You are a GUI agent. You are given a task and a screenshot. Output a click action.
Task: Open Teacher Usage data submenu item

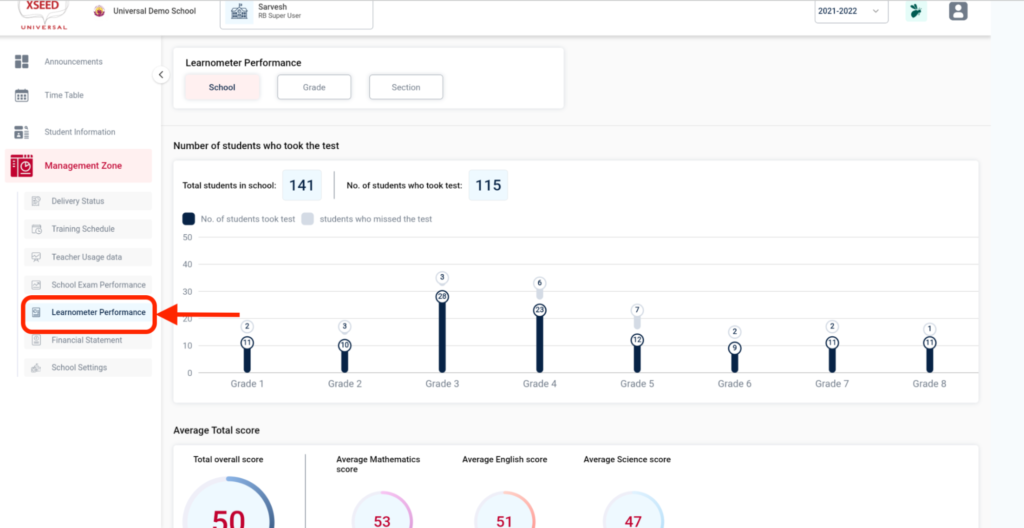click(x=88, y=257)
